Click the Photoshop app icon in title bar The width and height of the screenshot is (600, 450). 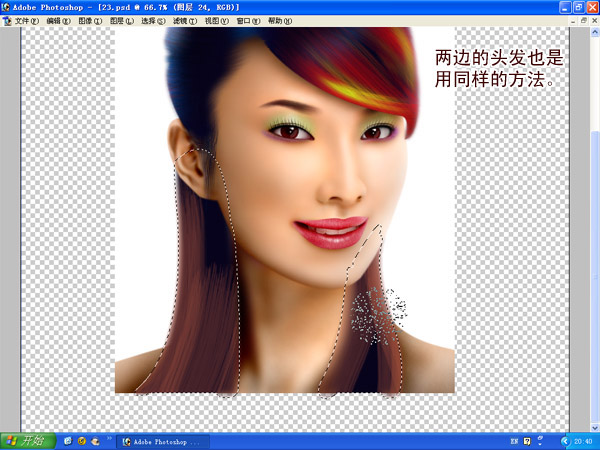click(5, 7)
